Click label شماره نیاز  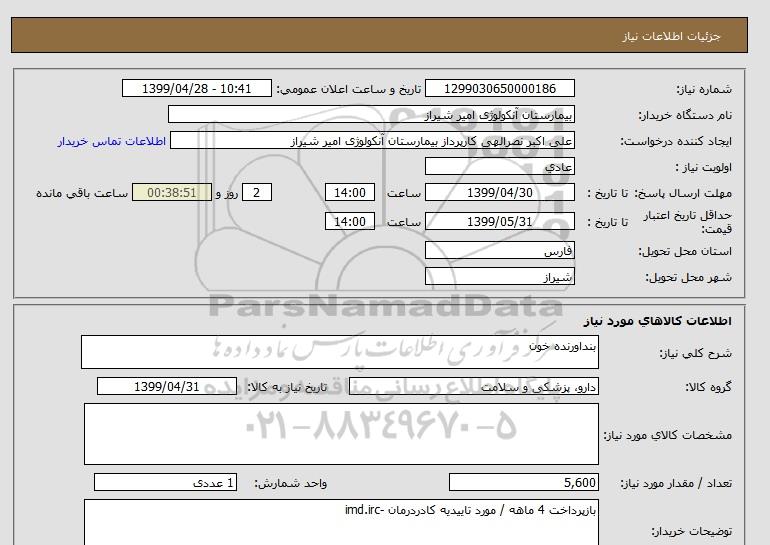coord(704,89)
